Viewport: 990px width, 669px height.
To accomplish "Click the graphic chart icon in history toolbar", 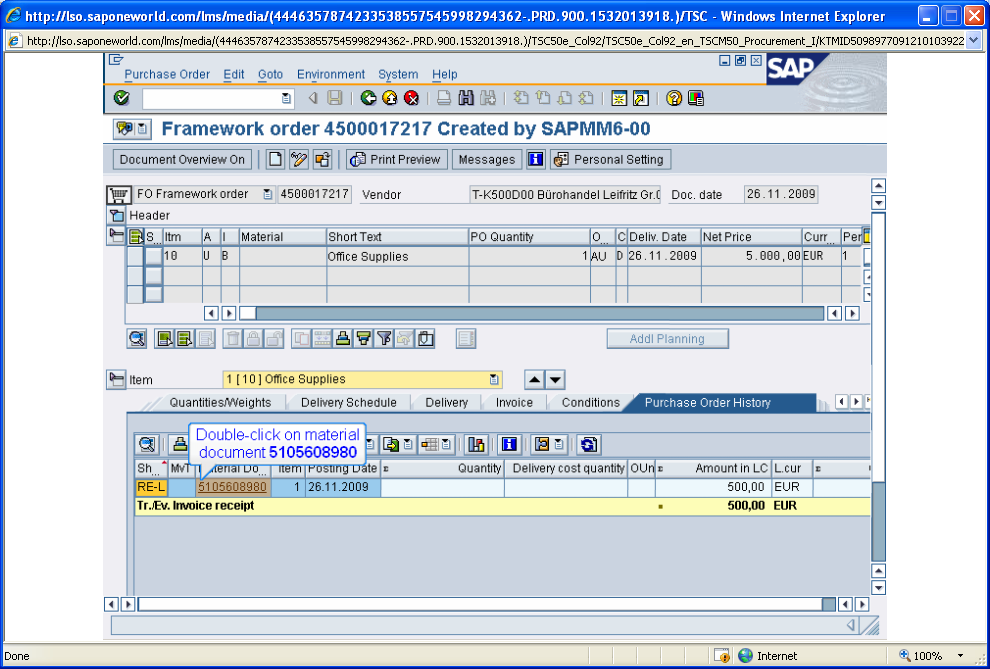I will [x=476, y=444].
